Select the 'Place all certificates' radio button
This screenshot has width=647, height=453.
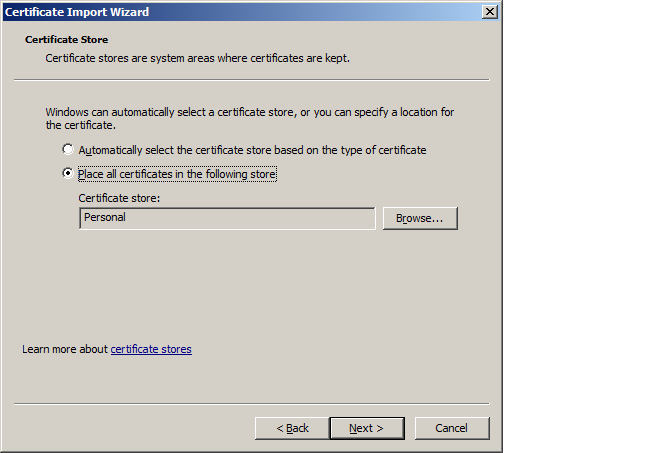(68, 174)
